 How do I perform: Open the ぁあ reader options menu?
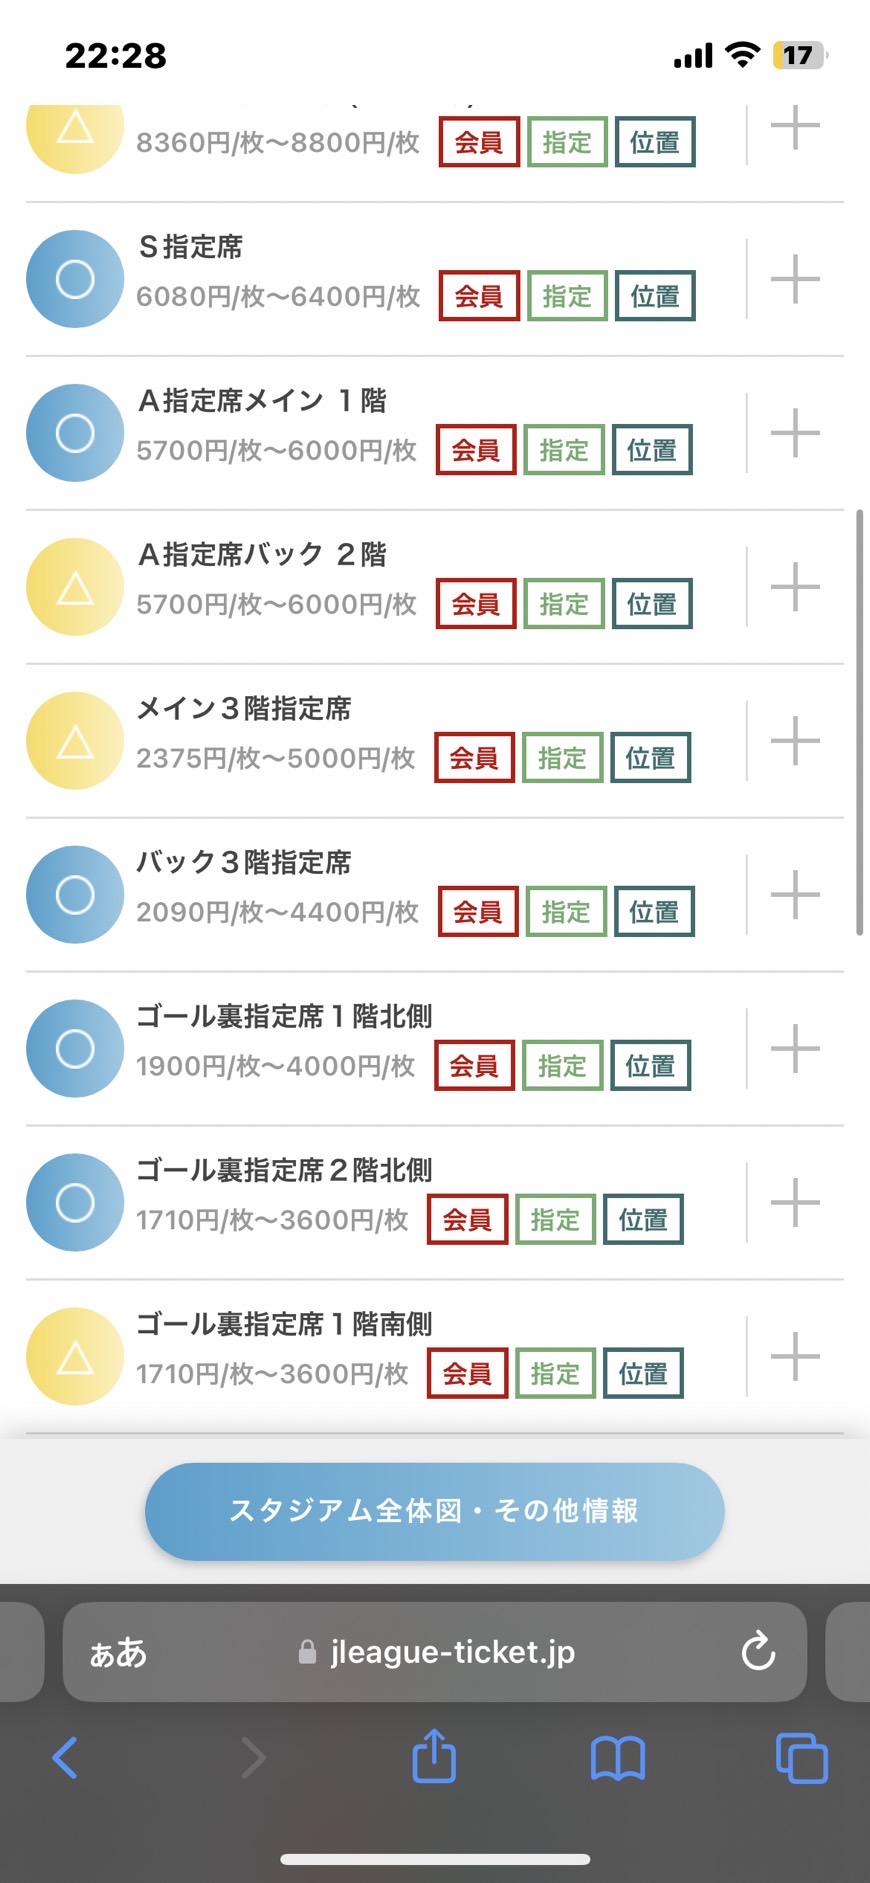(118, 1653)
